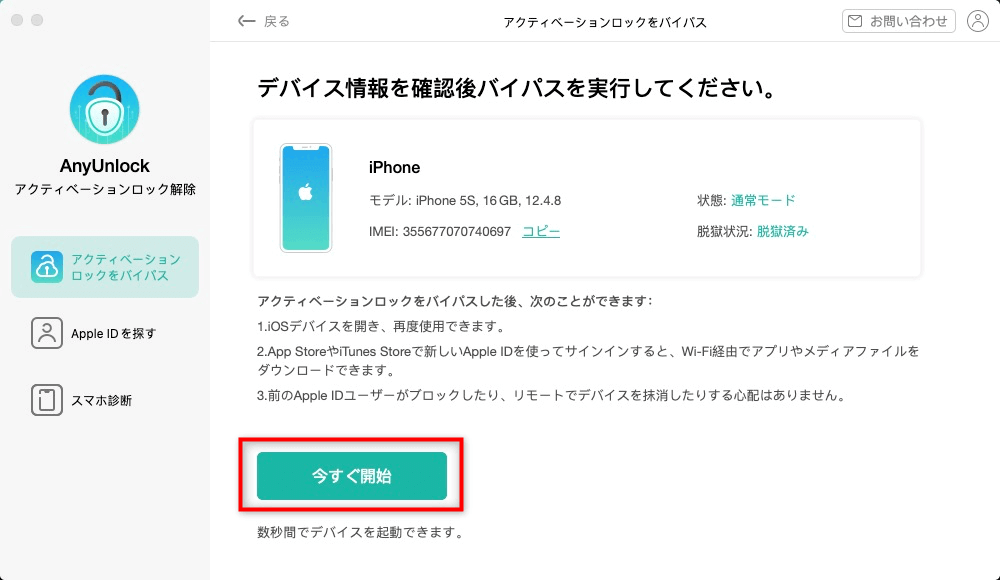Click the 通常モード status text
Viewport: 1000px width, 580px height.
click(763, 200)
